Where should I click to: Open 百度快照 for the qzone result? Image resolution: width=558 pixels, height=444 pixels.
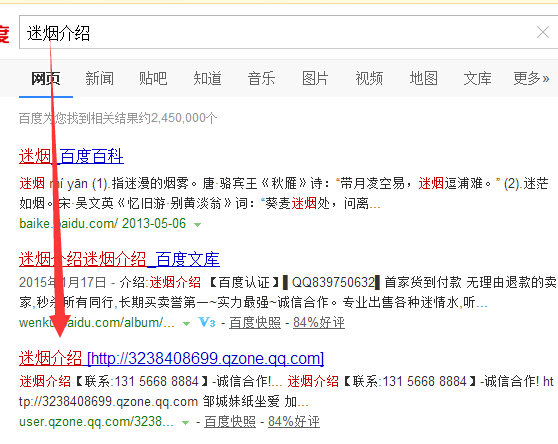coord(230,422)
